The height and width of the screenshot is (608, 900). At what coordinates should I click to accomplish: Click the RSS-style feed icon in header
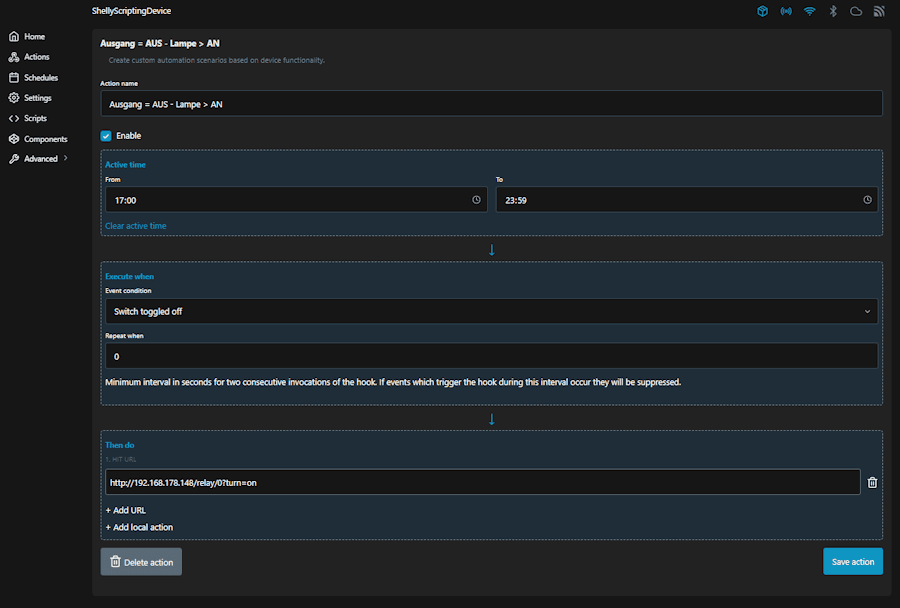click(x=879, y=12)
